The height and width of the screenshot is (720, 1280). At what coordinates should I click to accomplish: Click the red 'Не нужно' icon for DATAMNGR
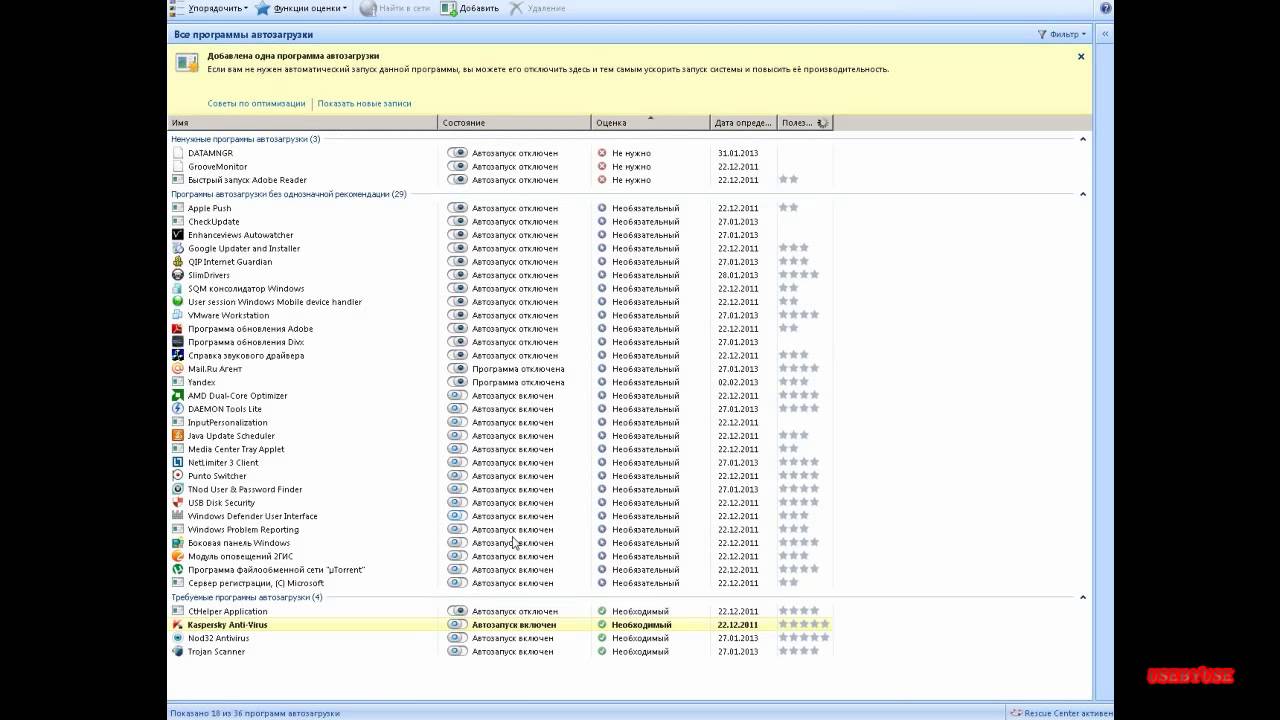[x=602, y=153]
